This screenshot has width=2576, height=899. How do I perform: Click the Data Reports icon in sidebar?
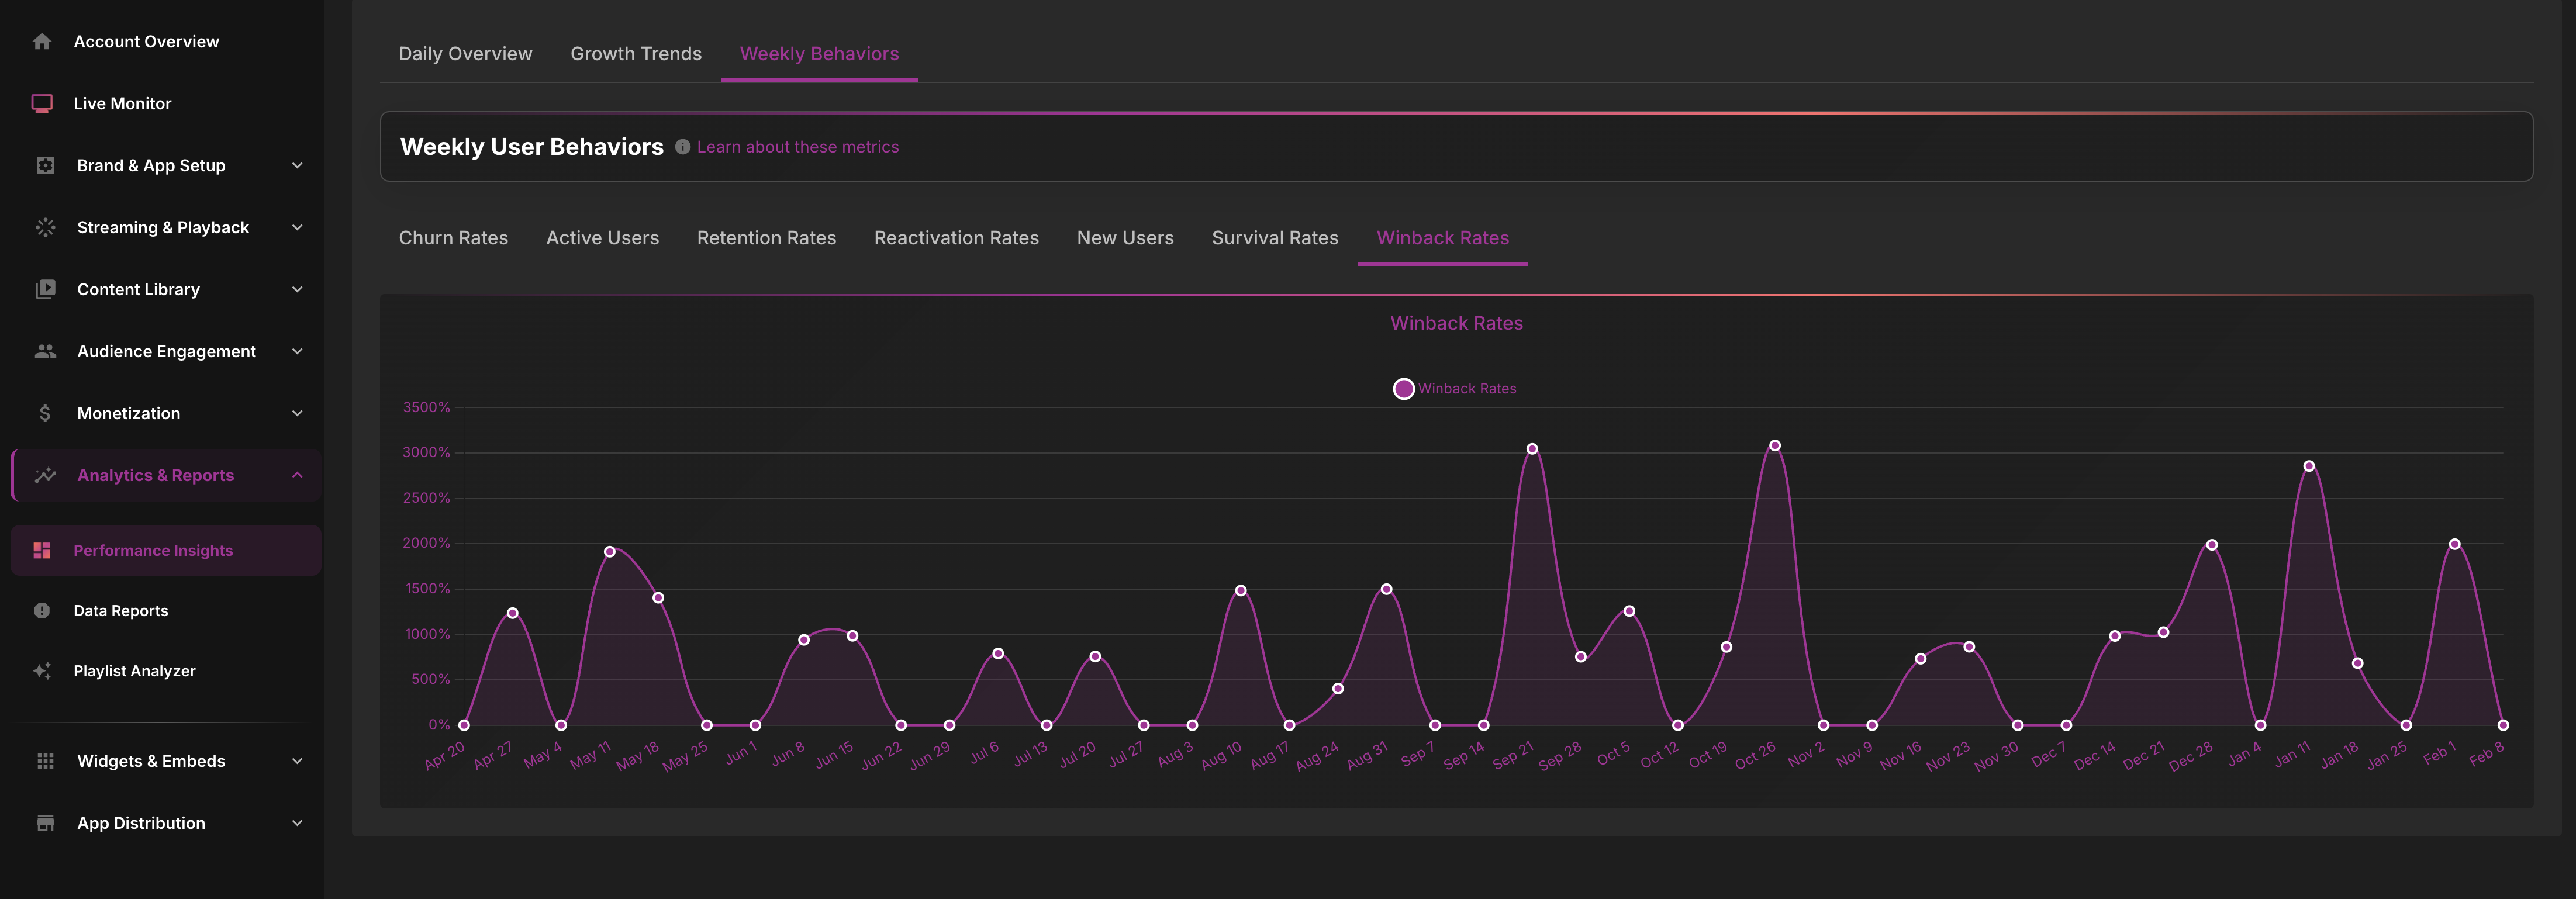pos(42,611)
